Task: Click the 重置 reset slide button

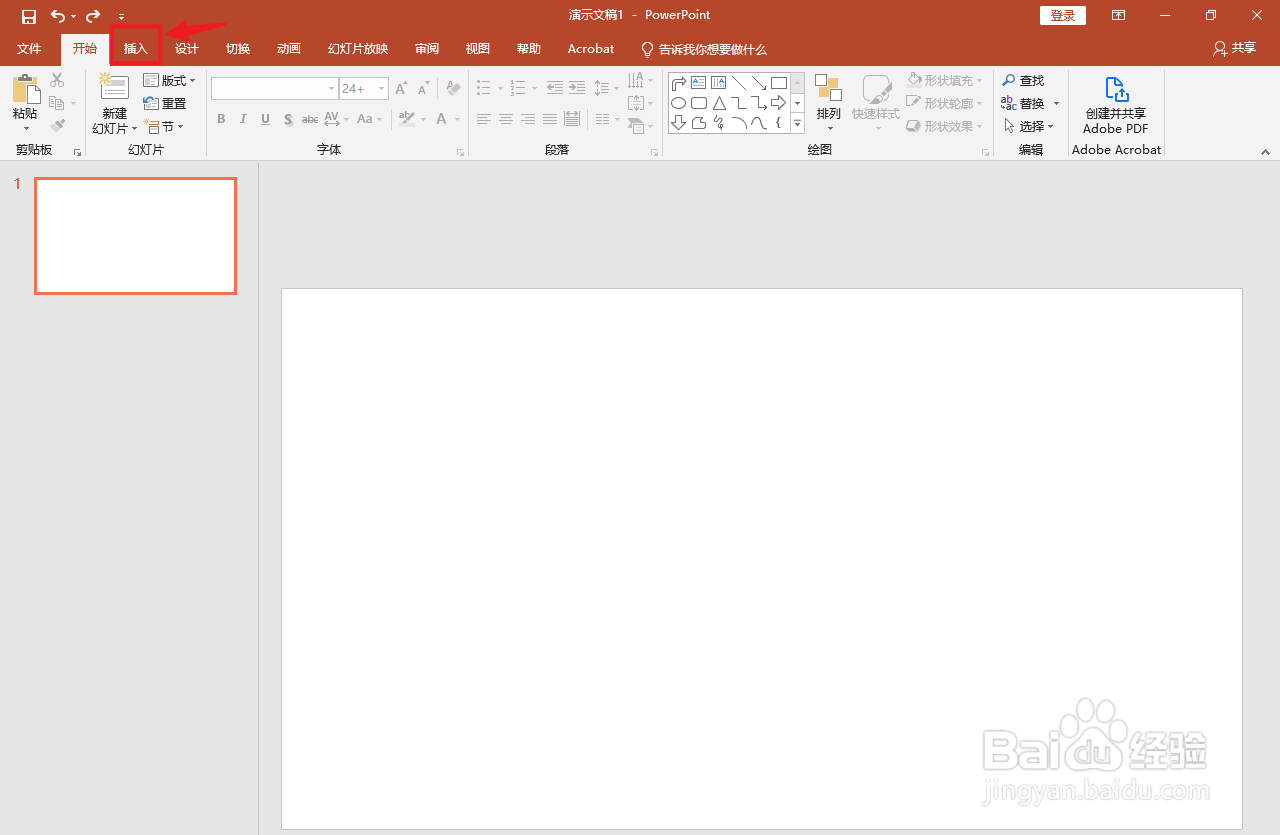Action: coord(165,103)
